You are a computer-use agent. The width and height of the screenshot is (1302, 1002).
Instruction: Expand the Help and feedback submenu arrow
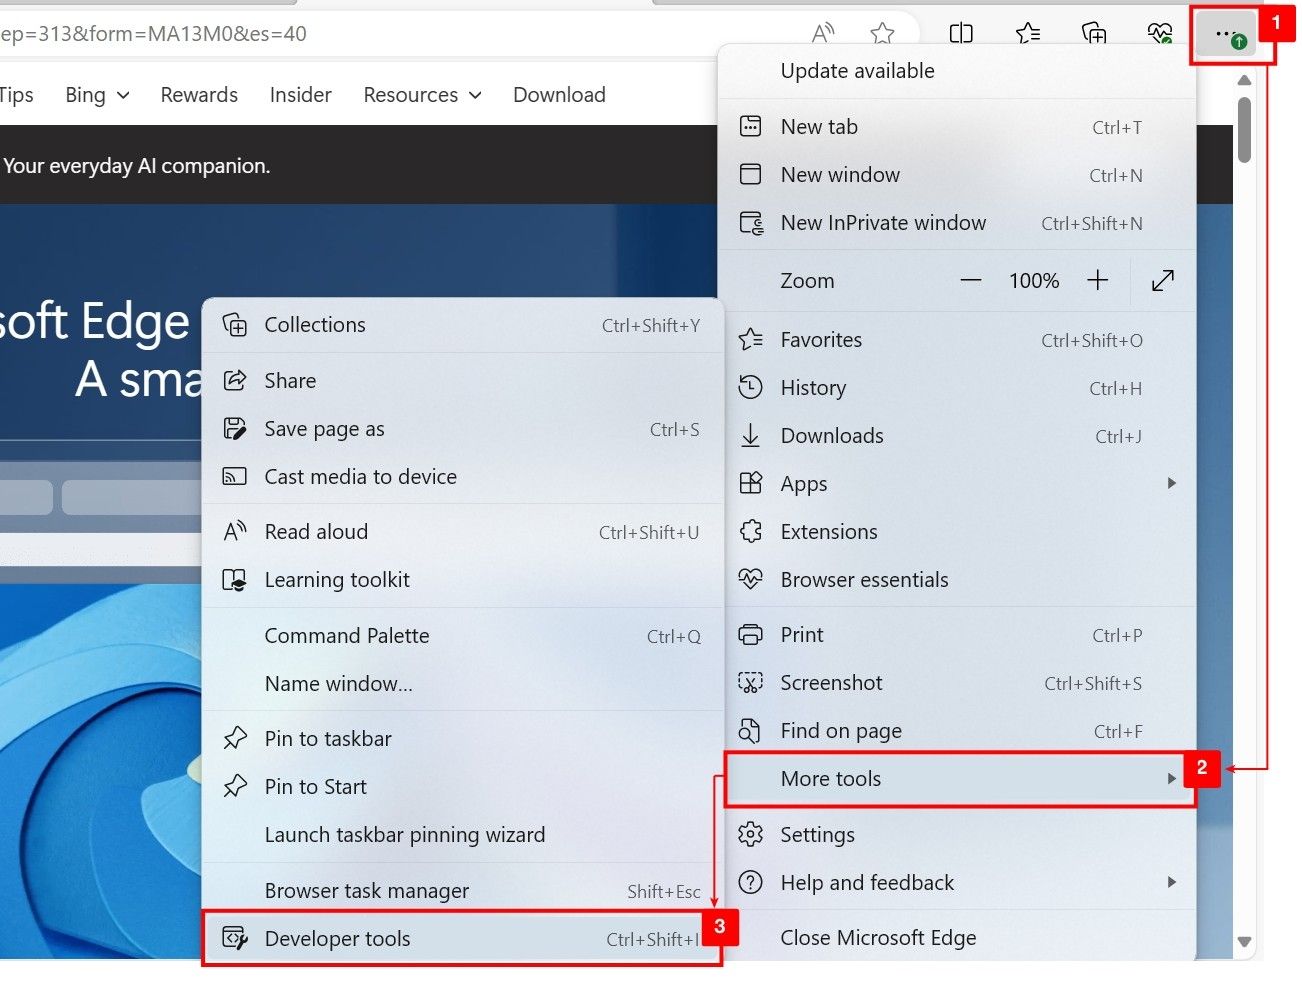coord(1172,882)
